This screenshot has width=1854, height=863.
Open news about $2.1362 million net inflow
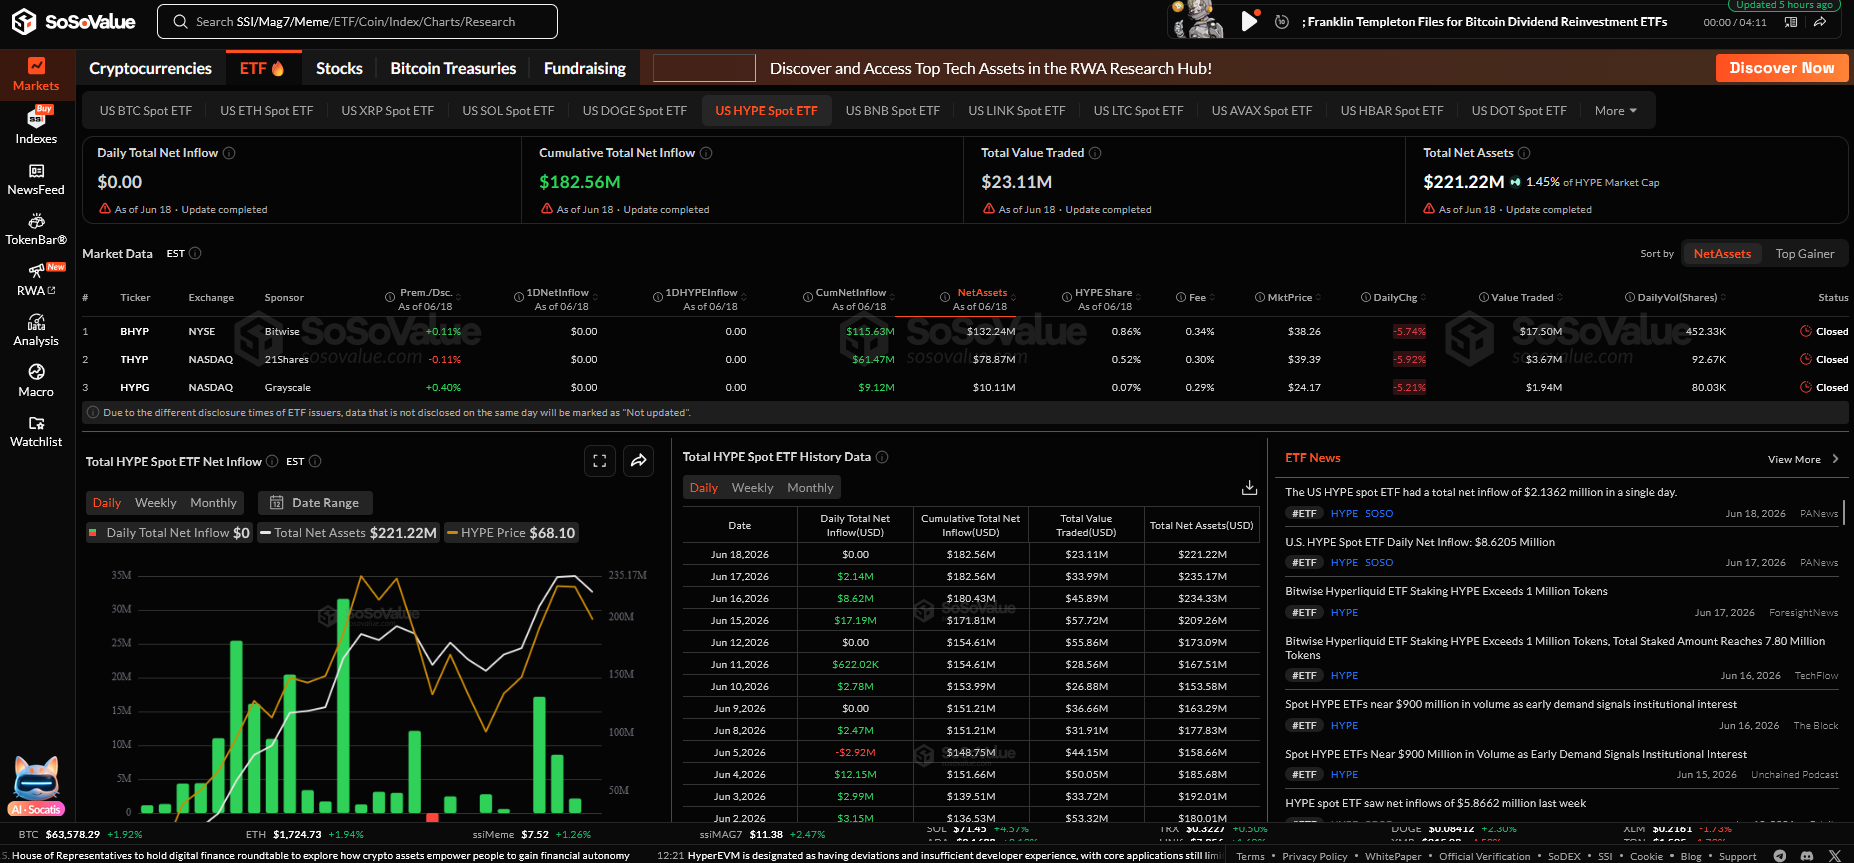pyautogui.click(x=1480, y=492)
